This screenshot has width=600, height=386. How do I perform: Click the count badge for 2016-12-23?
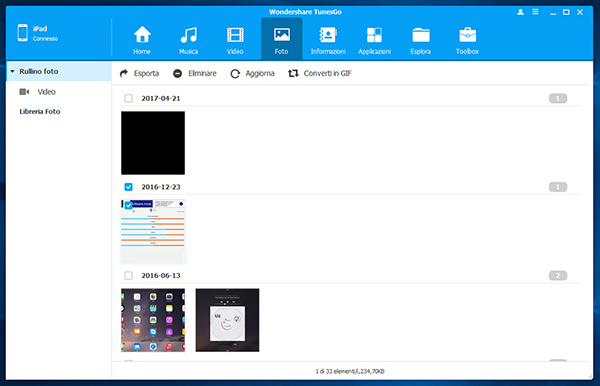pyautogui.click(x=558, y=187)
